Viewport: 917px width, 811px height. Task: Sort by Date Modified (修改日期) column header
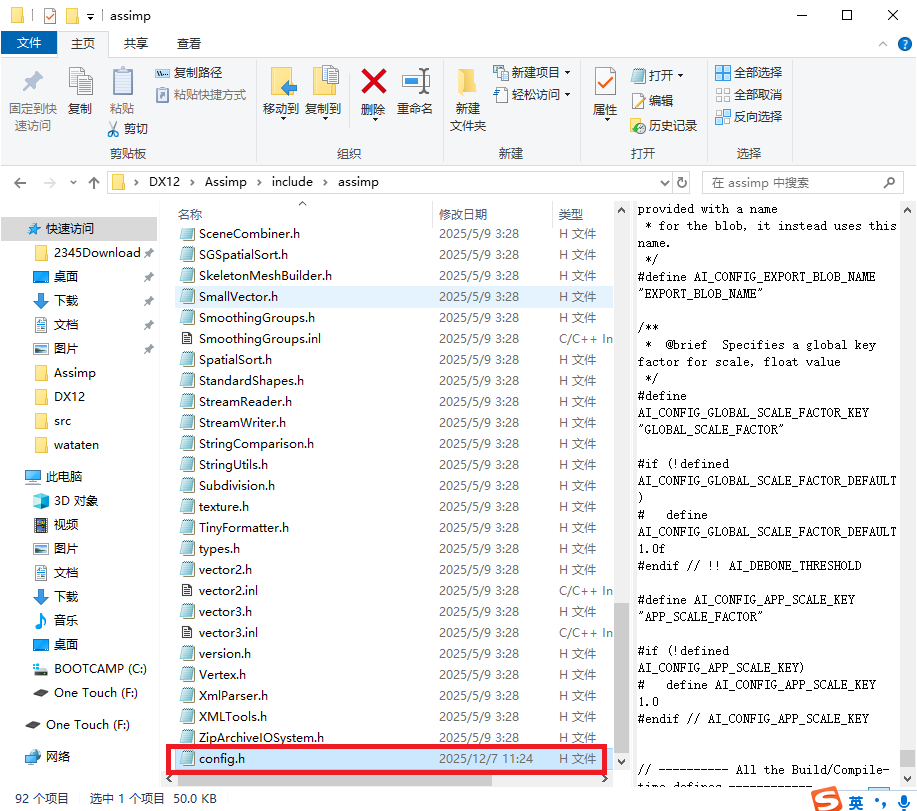463,215
